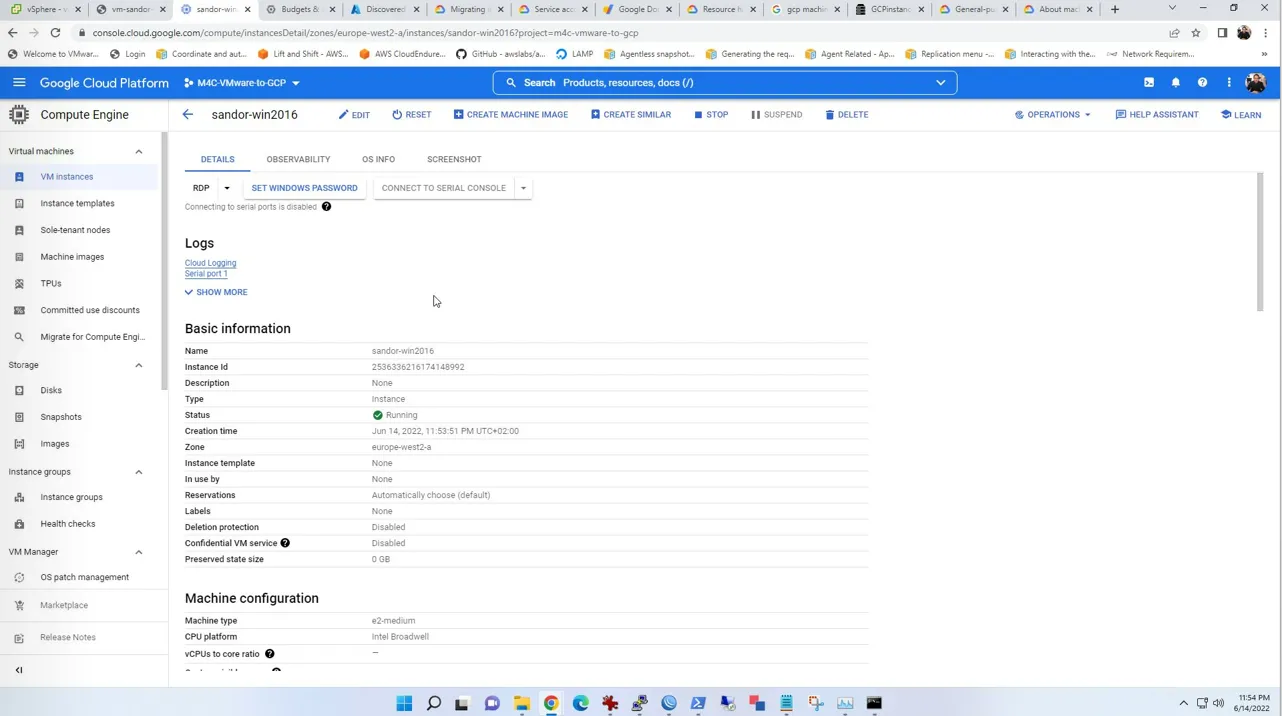Go back using the arrow beside sandor-win2016

coord(188,115)
